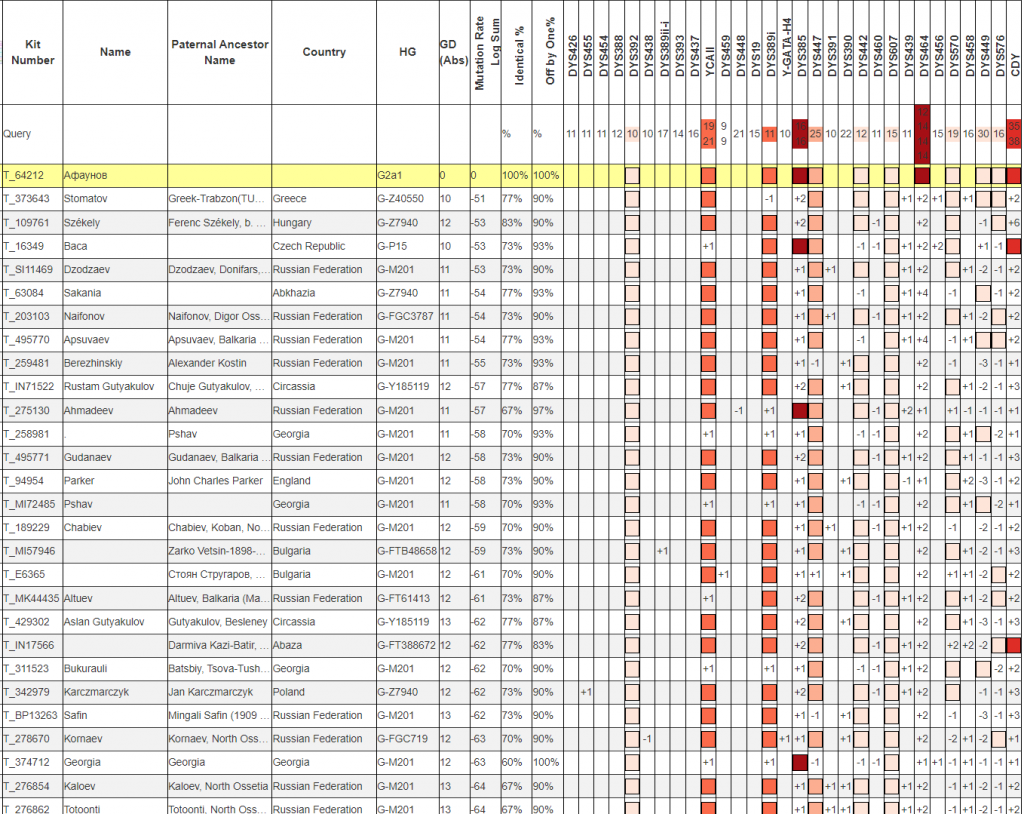The width and height of the screenshot is (1024, 814).
Task: Select the Country column header
Action: point(323,53)
